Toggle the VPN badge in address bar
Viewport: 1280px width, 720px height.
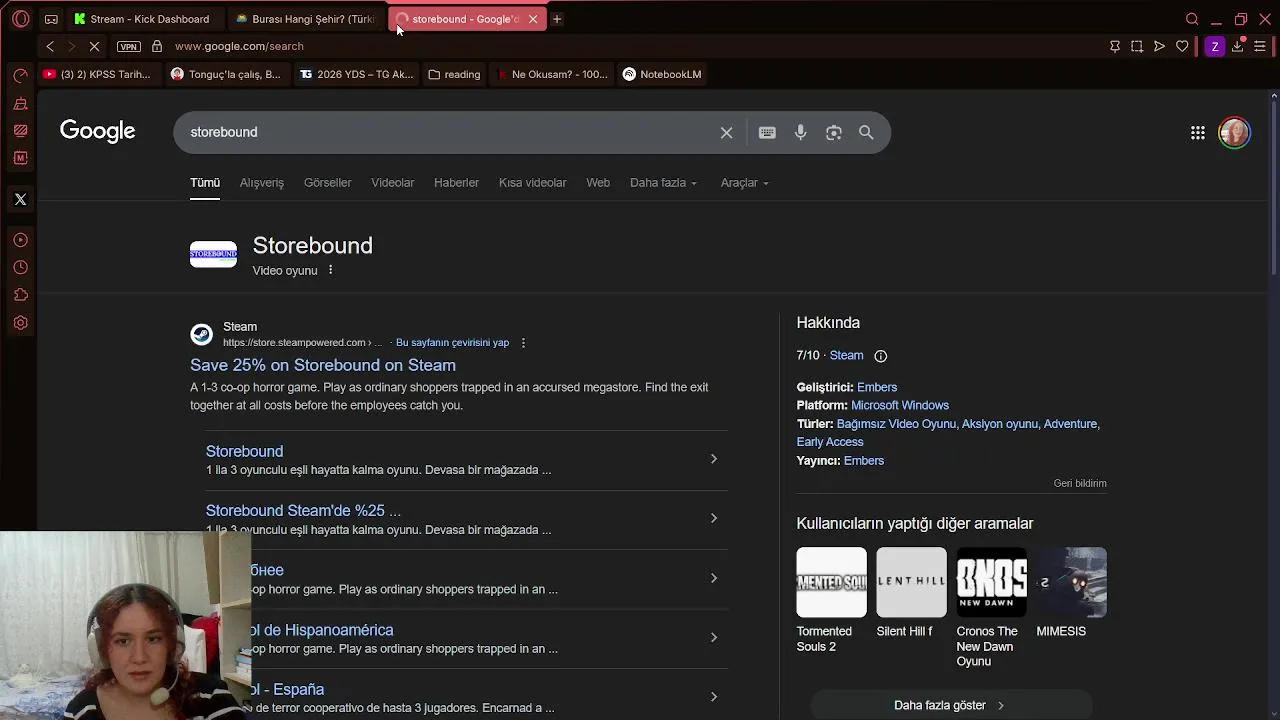click(x=129, y=46)
